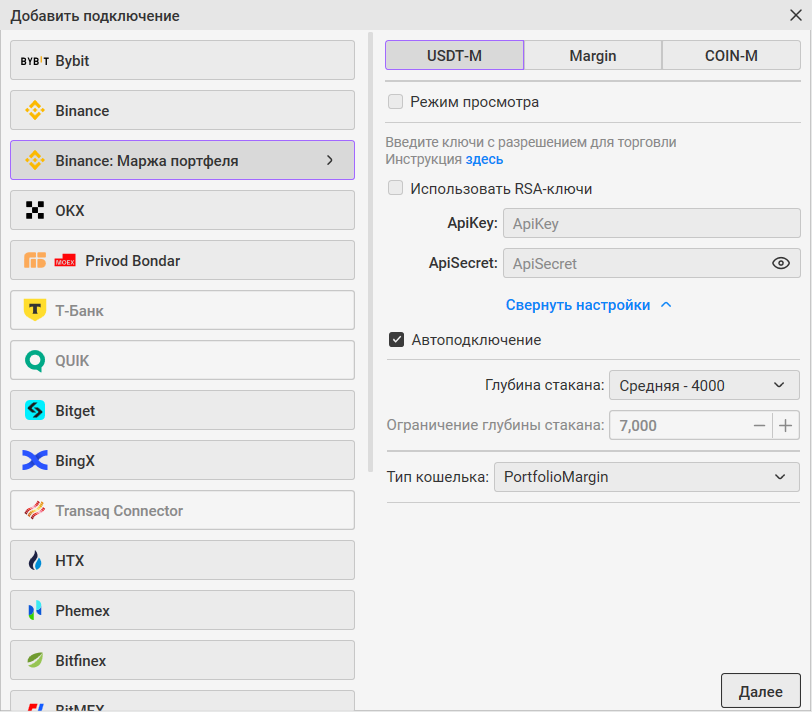Image resolution: width=812 pixels, height=712 pixels.
Task: Switch to the Margin tab
Action: click(593, 55)
